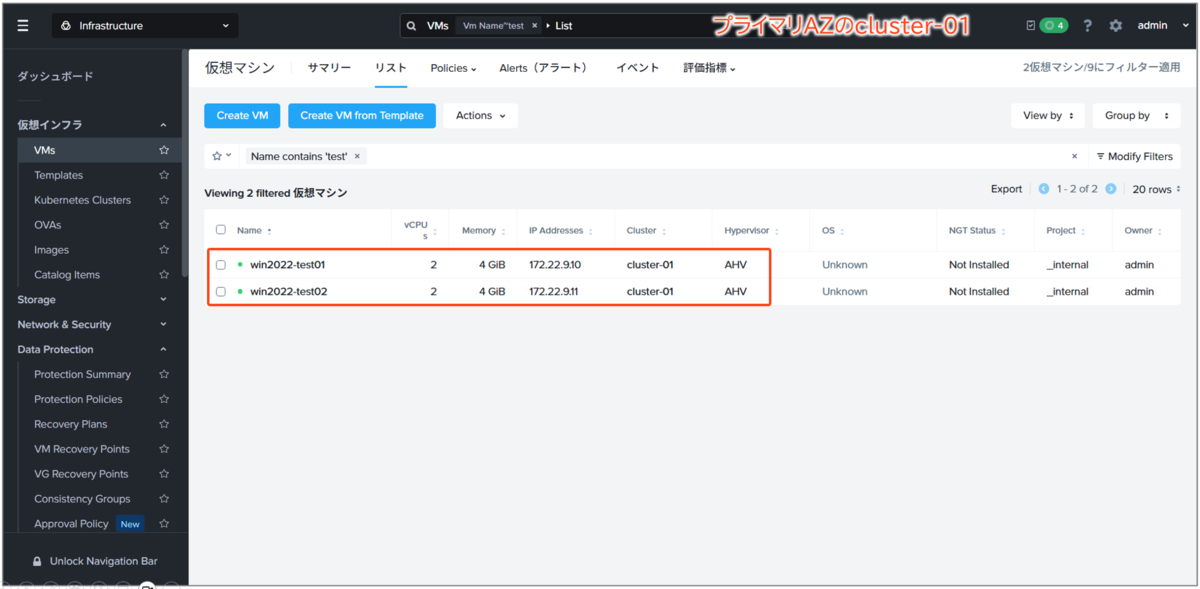Star the Kubernetes Clusters sidebar entry

[x=164, y=200]
